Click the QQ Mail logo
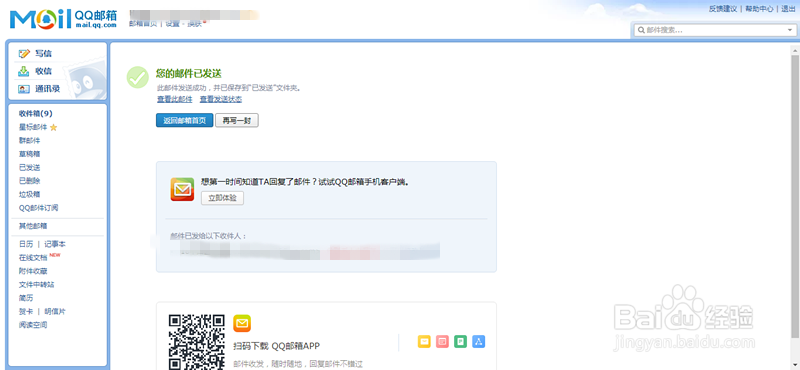The height and width of the screenshot is (370, 800). click(x=63, y=19)
